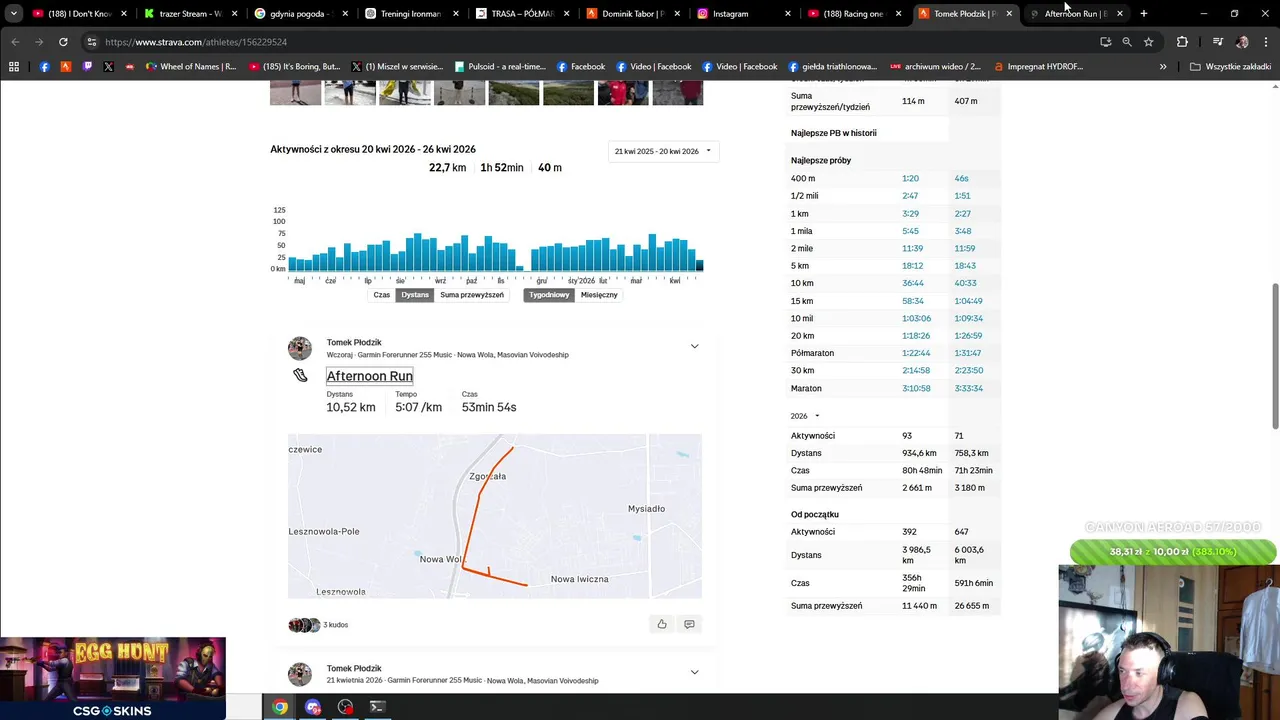The height and width of the screenshot is (720, 1280).
Task: Open the apps grid in bookmarks bar
Action: (x=14, y=67)
